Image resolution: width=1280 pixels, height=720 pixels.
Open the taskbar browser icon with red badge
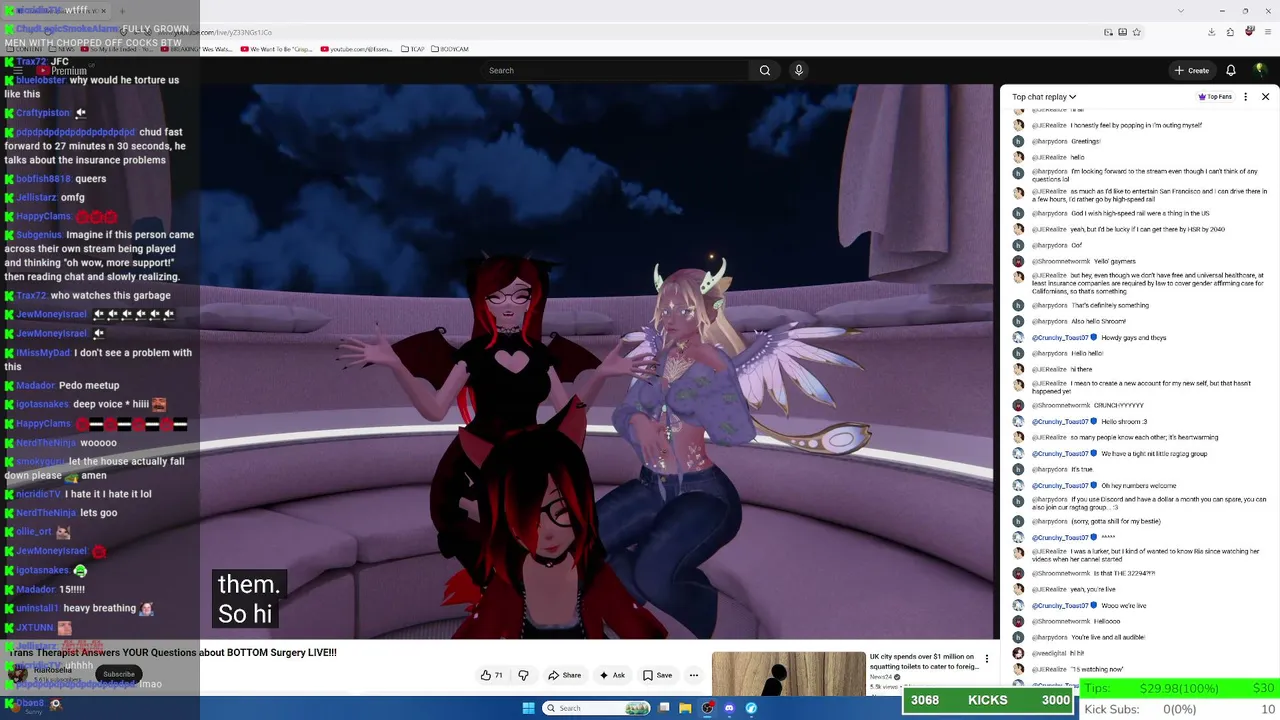coord(708,708)
